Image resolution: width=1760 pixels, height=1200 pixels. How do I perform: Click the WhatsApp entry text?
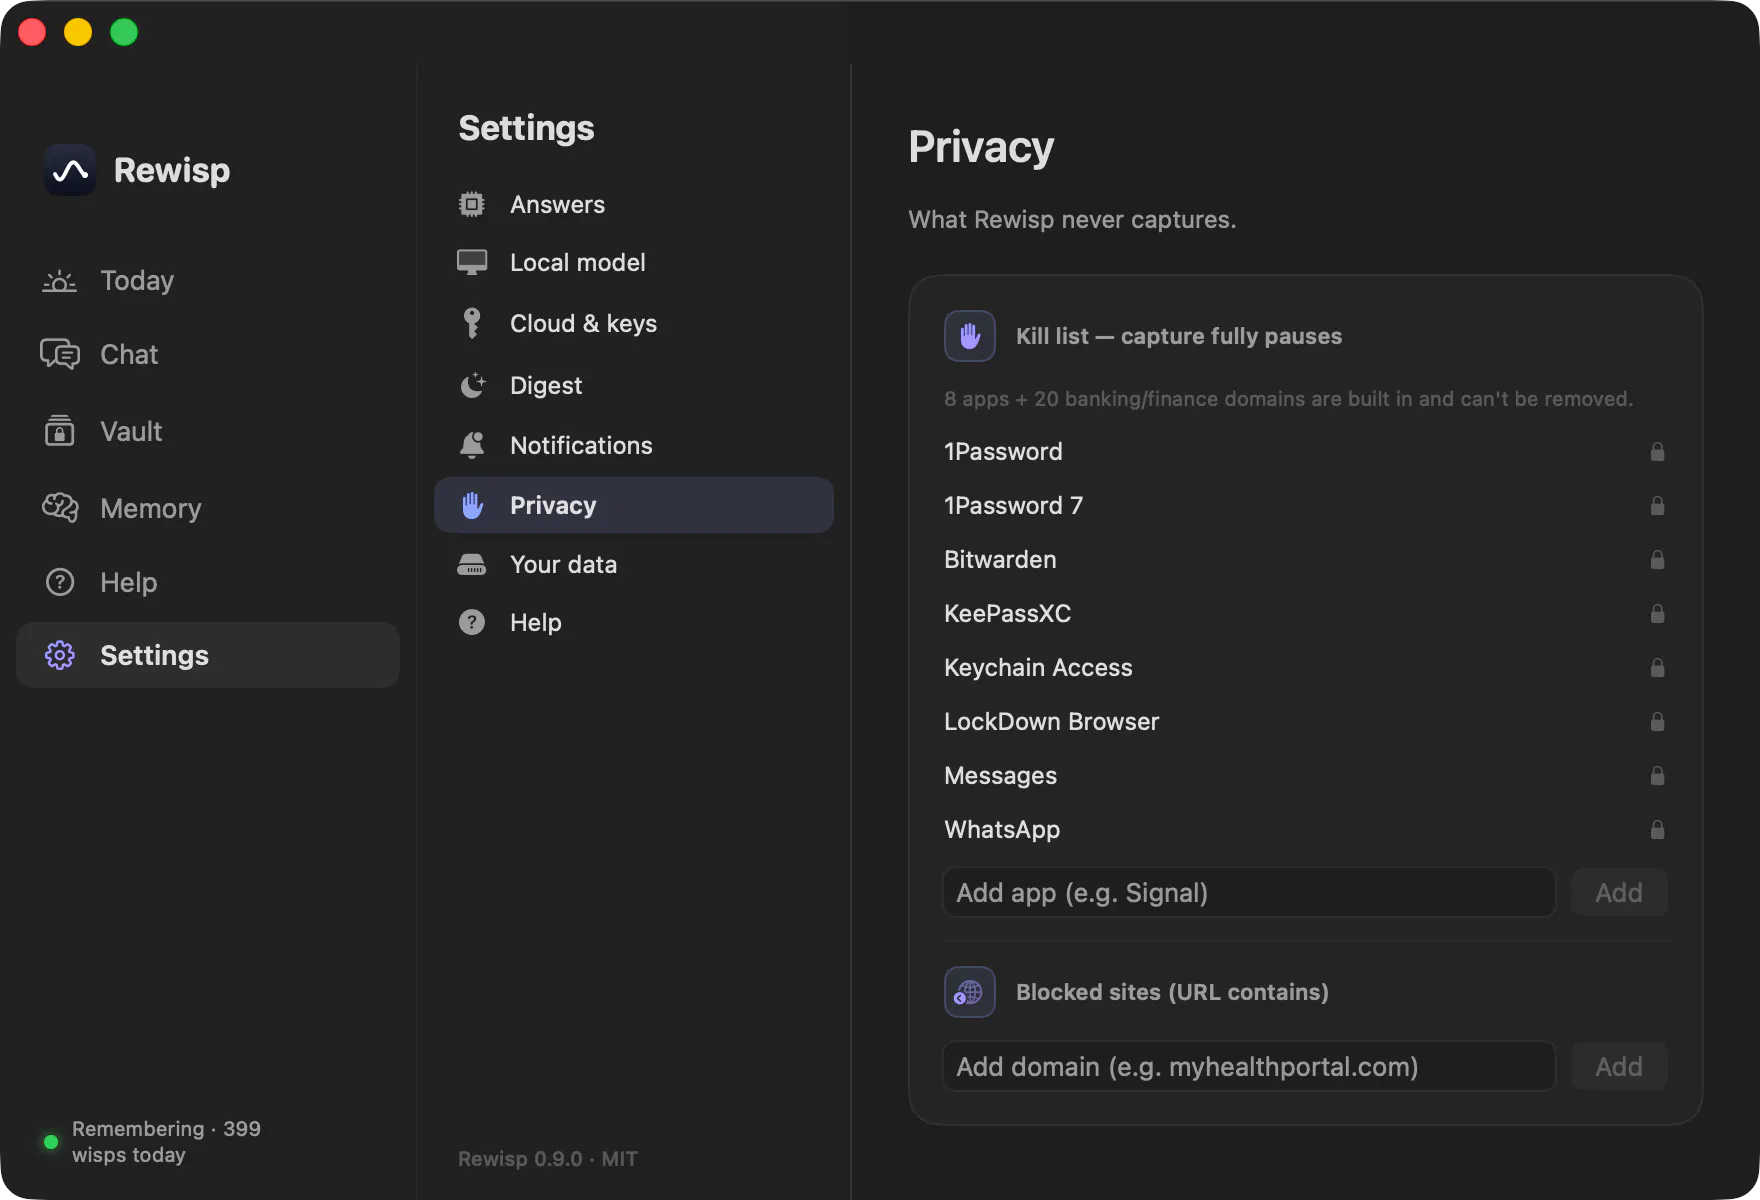pyautogui.click(x=1002, y=830)
